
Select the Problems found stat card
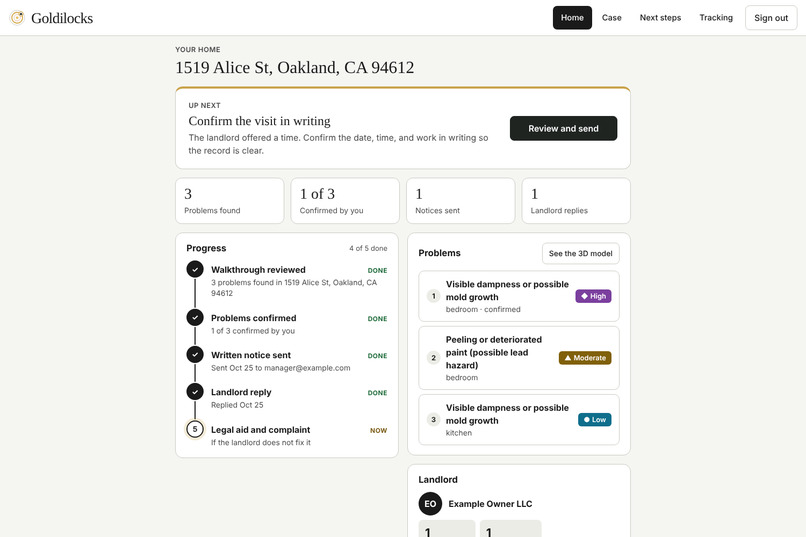pyautogui.click(x=230, y=201)
